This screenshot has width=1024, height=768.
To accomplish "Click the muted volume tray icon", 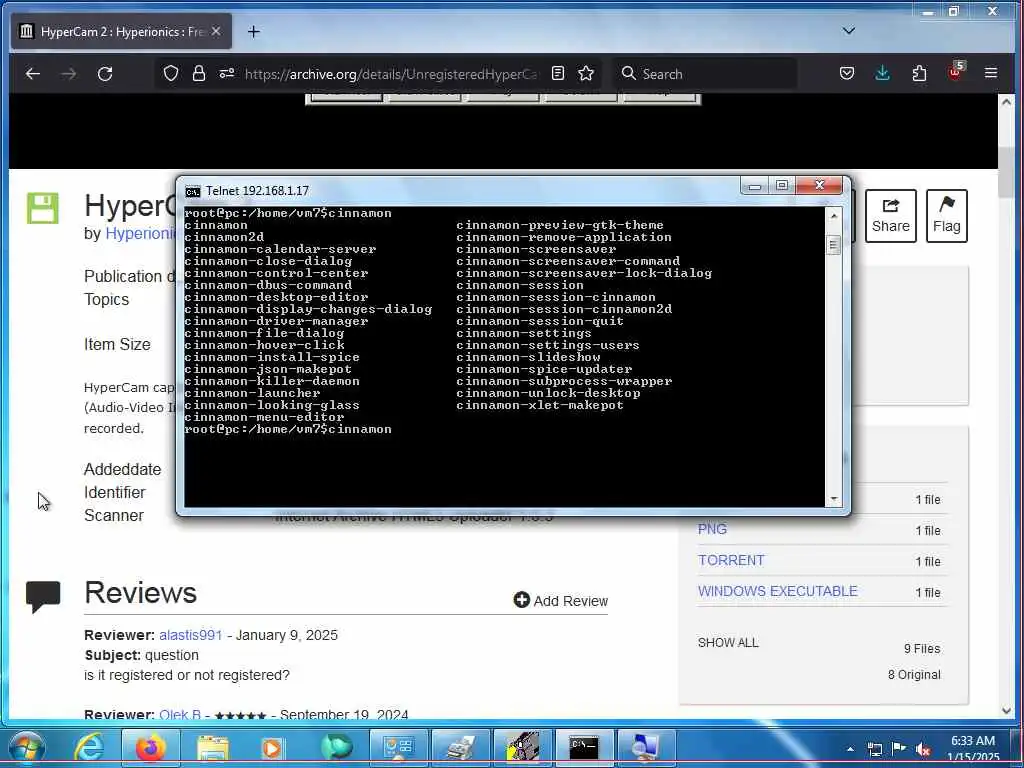I will [x=923, y=750].
